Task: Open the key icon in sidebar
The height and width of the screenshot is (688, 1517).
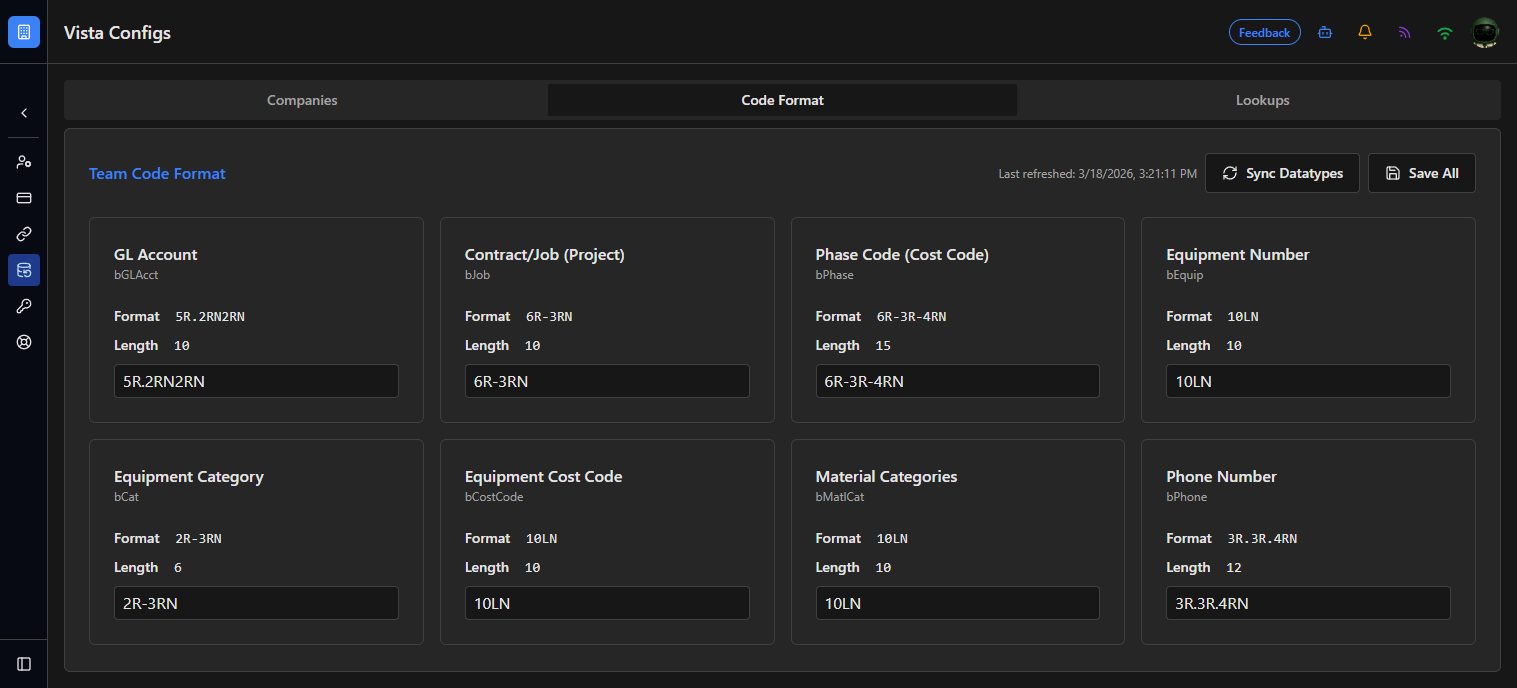Action: click(24, 306)
